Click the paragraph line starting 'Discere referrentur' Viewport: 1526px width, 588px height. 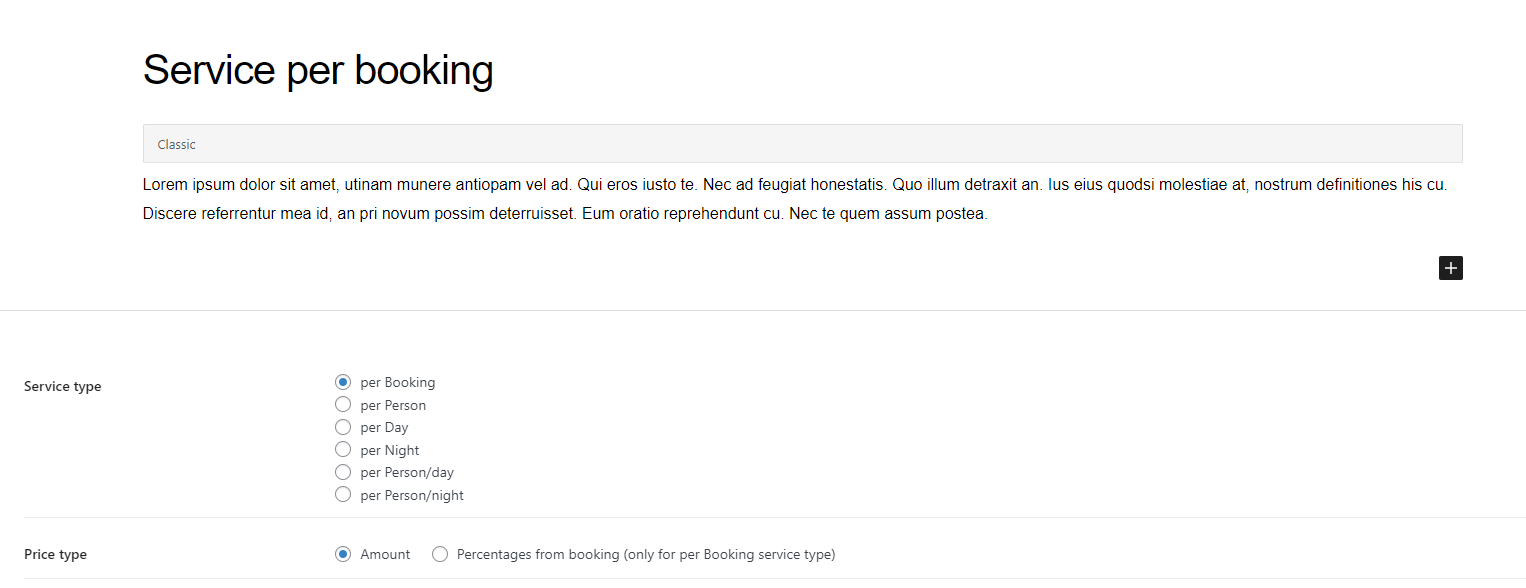[565, 213]
